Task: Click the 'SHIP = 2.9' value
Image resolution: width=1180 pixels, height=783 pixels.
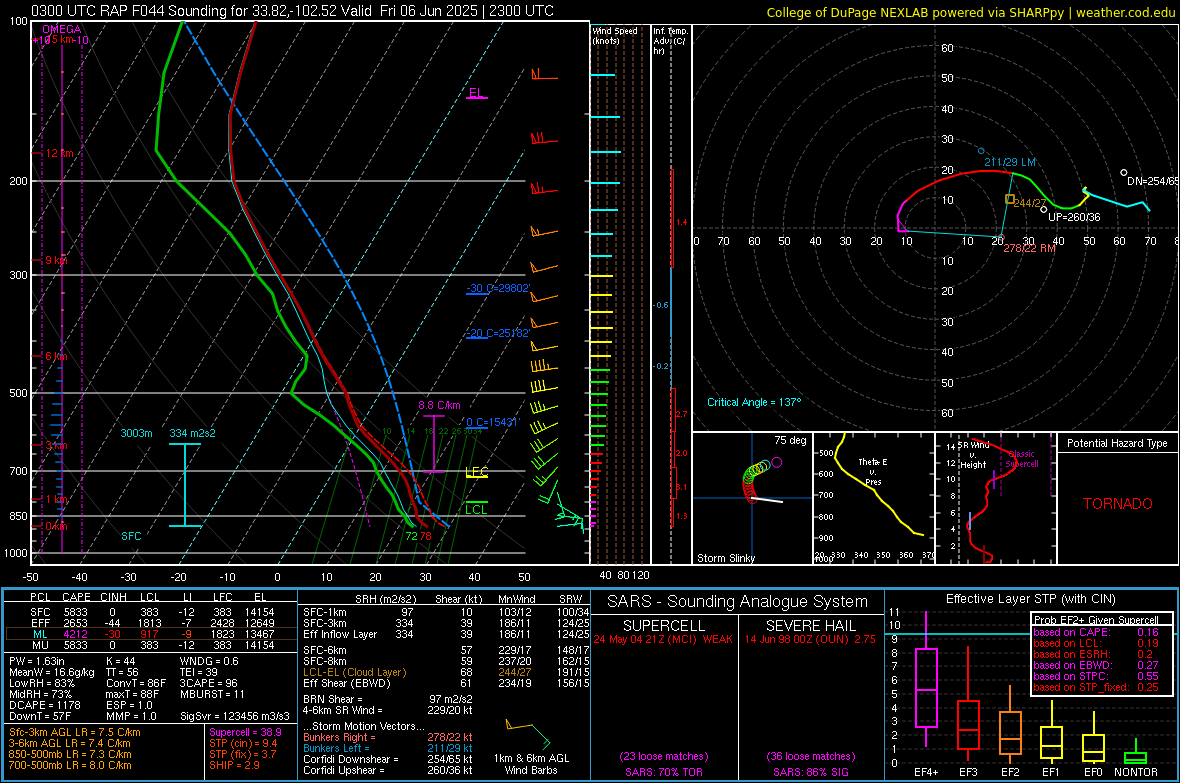Action: coord(234,765)
